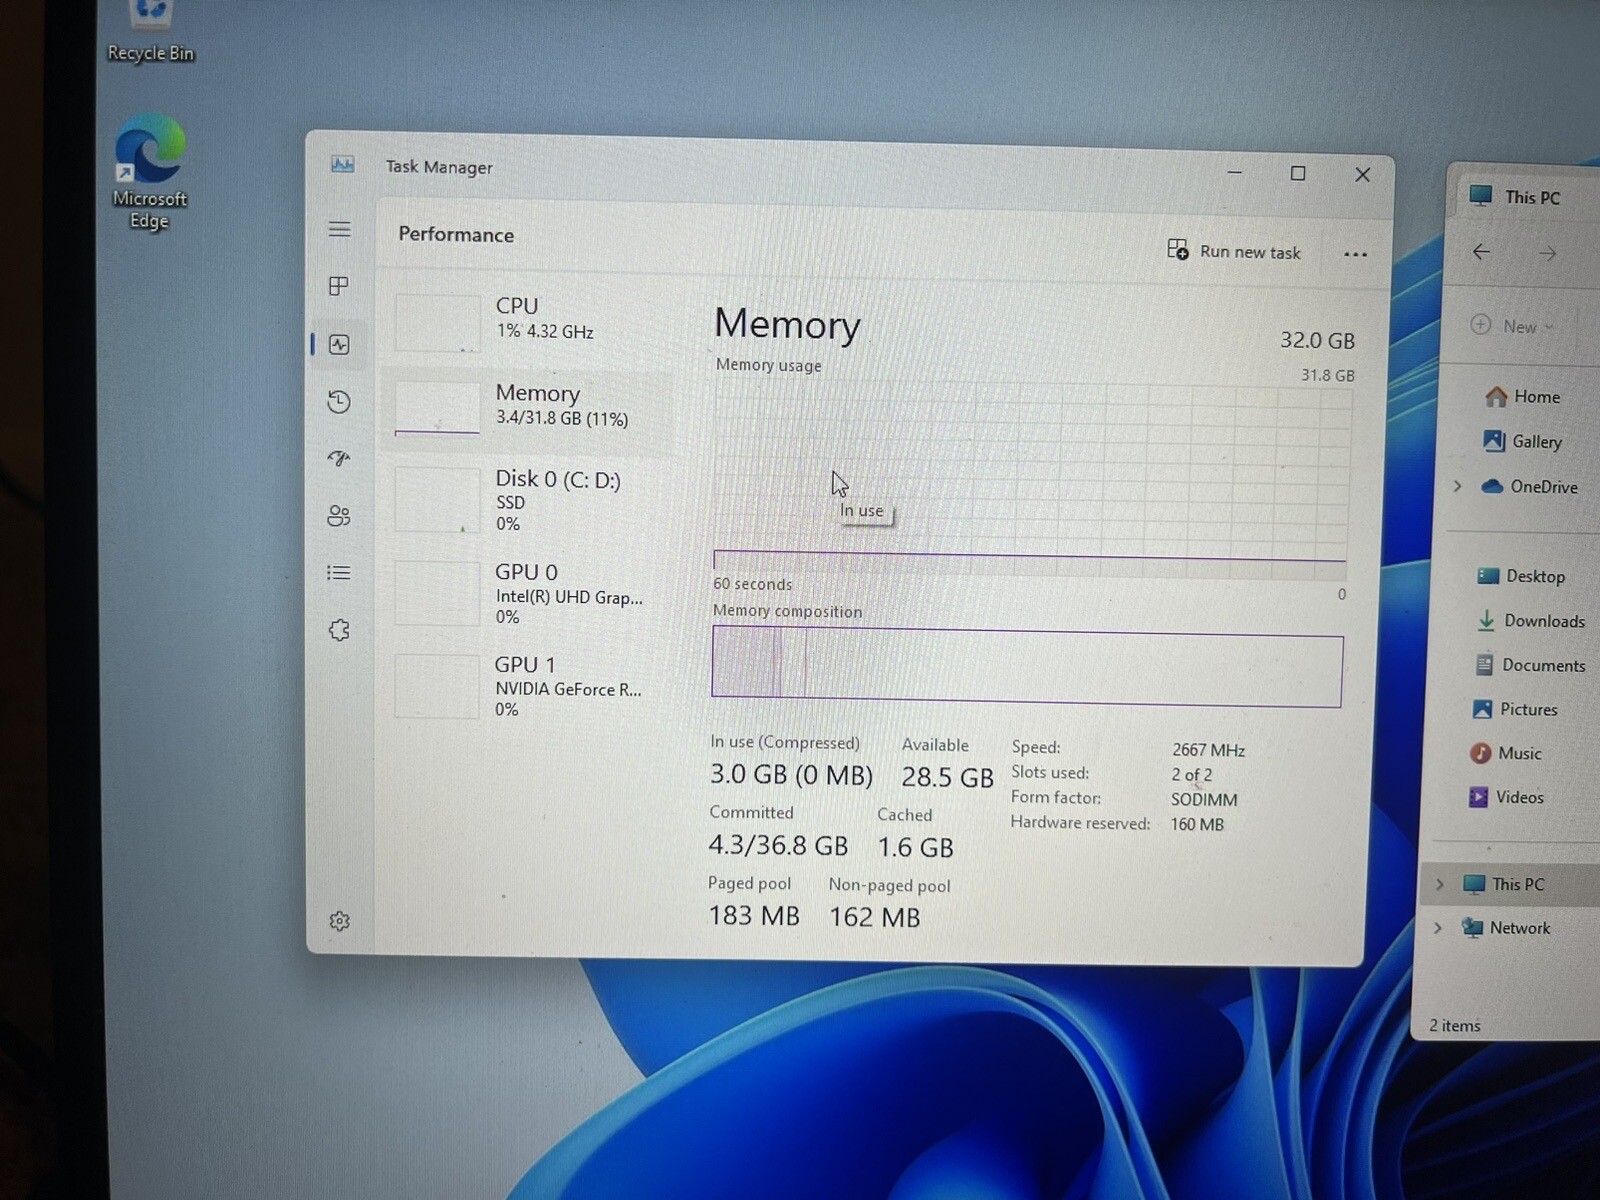Click the 162 MB non-paged pool value
This screenshot has width=1600, height=1200.
(874, 917)
